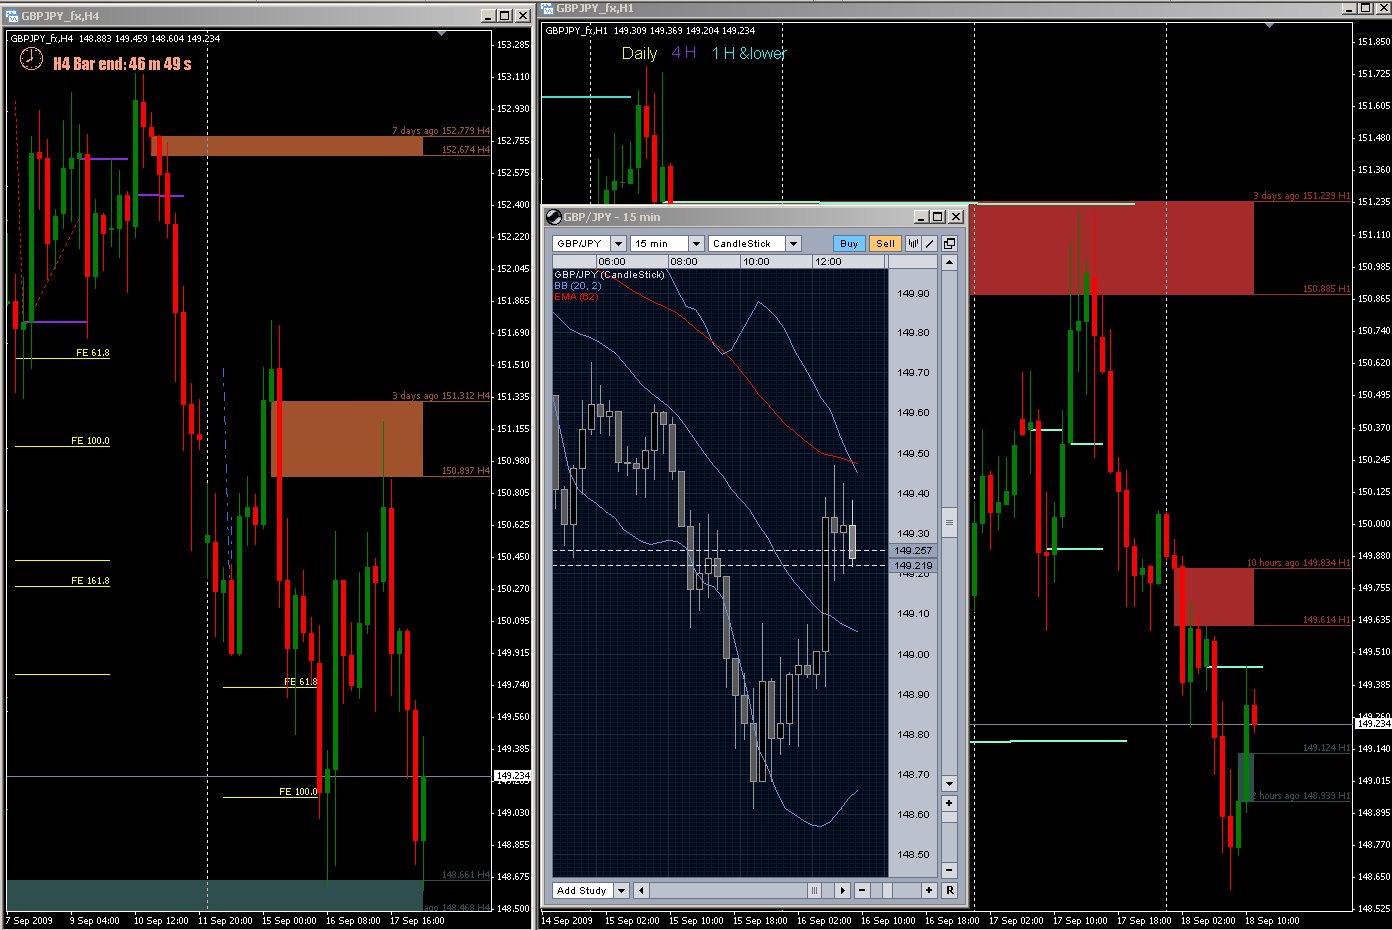This screenshot has width=1392, height=930.
Task: Select the trend line drawing tool
Action: (929, 243)
